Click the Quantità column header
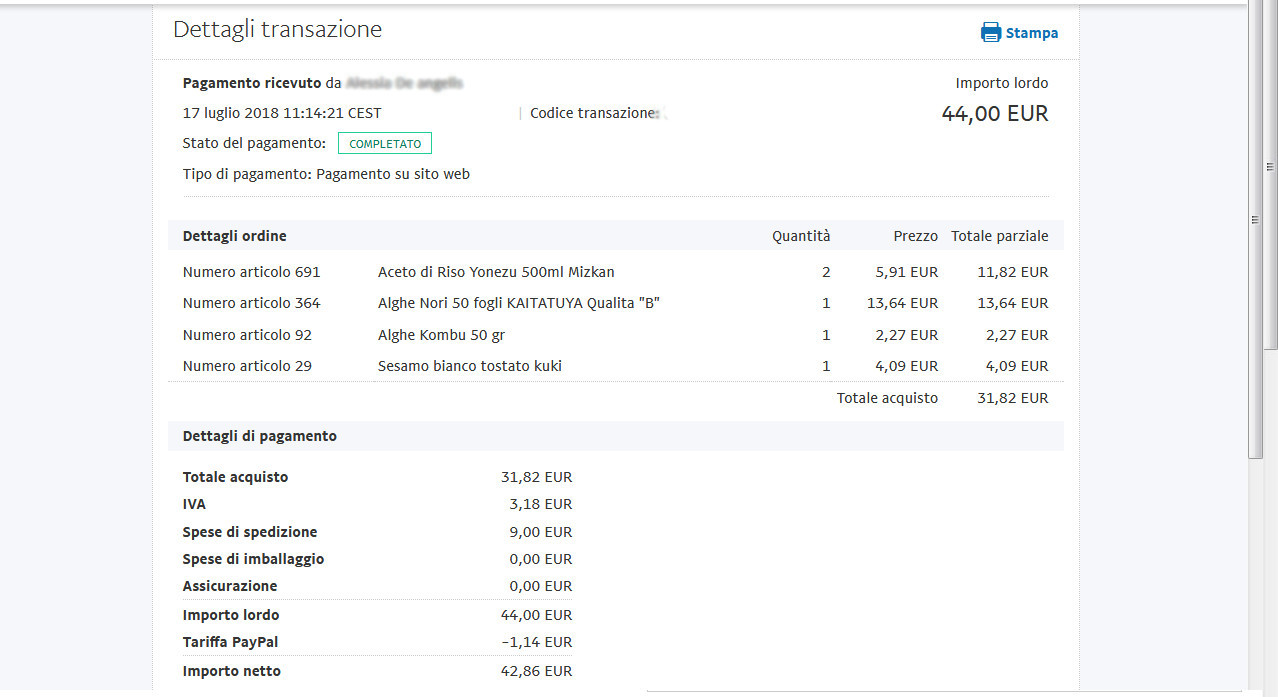1278x697 pixels. pos(800,236)
